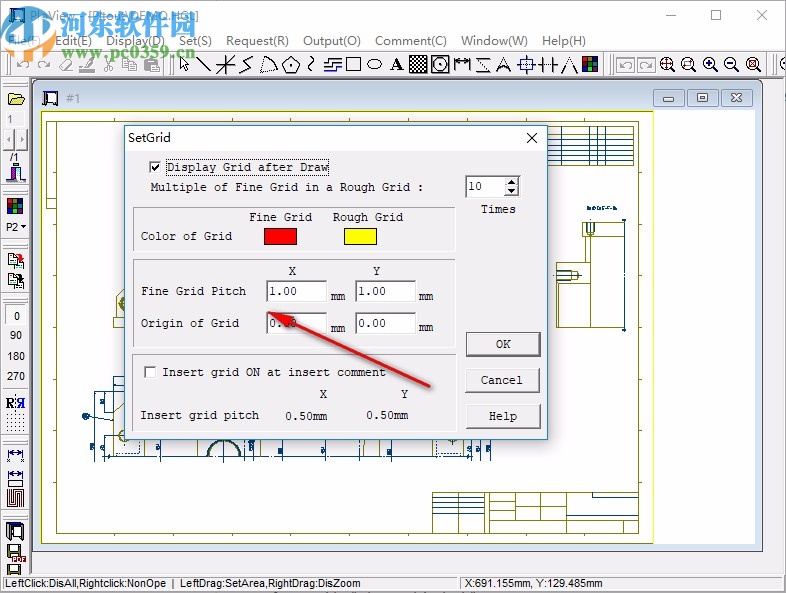Click Help button in SetGrid dialog
The width and height of the screenshot is (786, 593).
[503, 416]
